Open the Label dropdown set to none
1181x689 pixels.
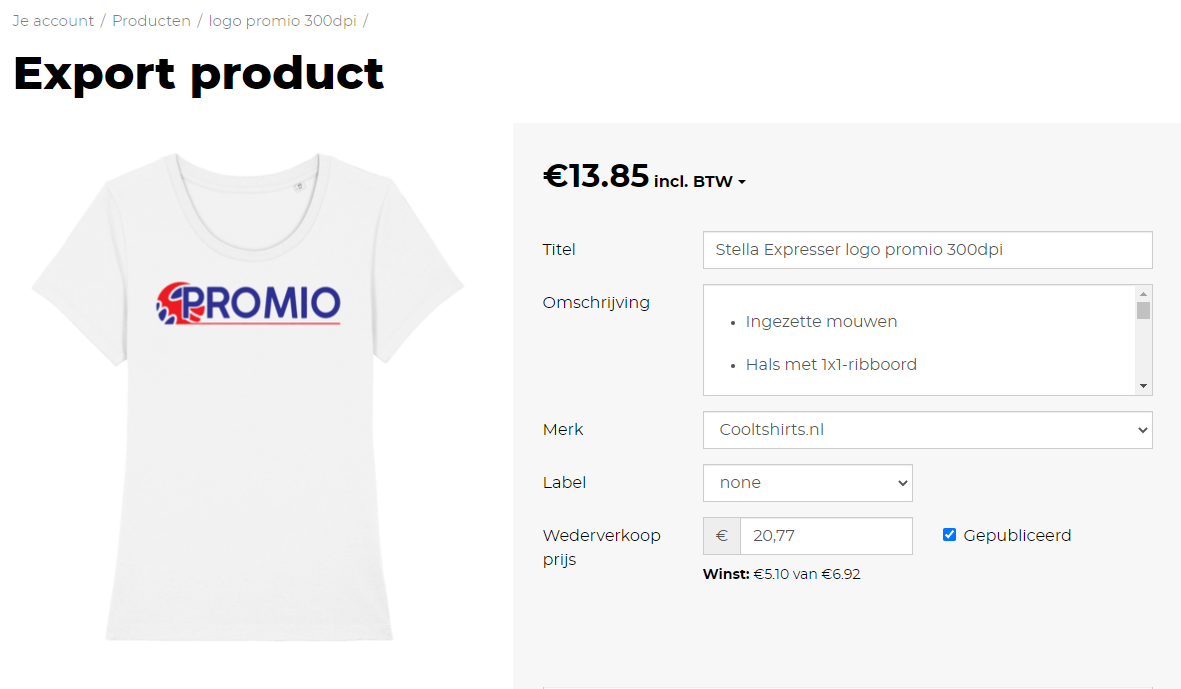[807, 483]
